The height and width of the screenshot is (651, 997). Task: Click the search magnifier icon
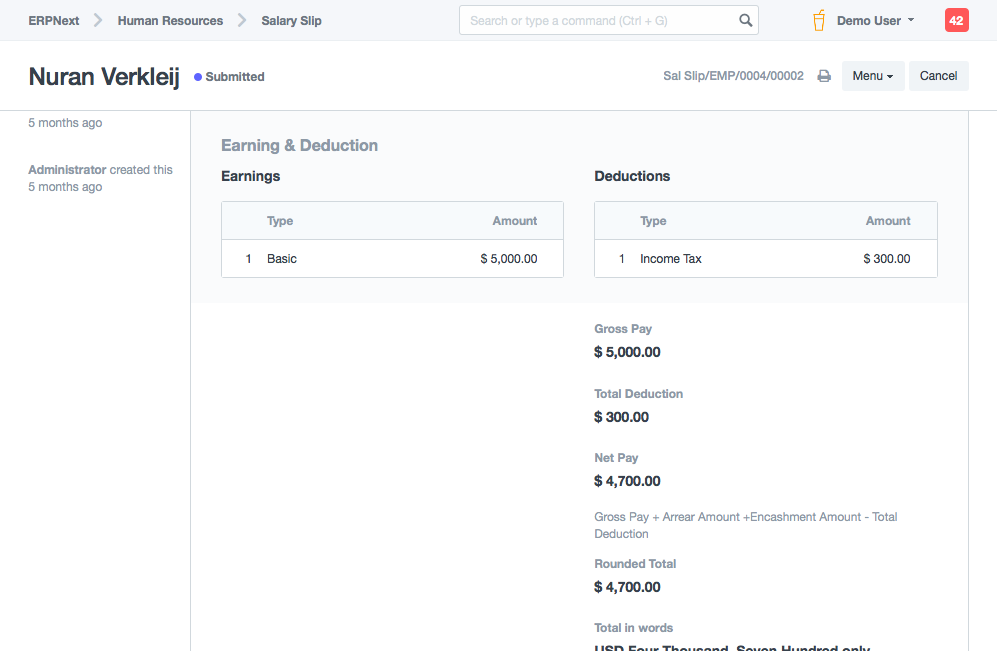tap(745, 20)
